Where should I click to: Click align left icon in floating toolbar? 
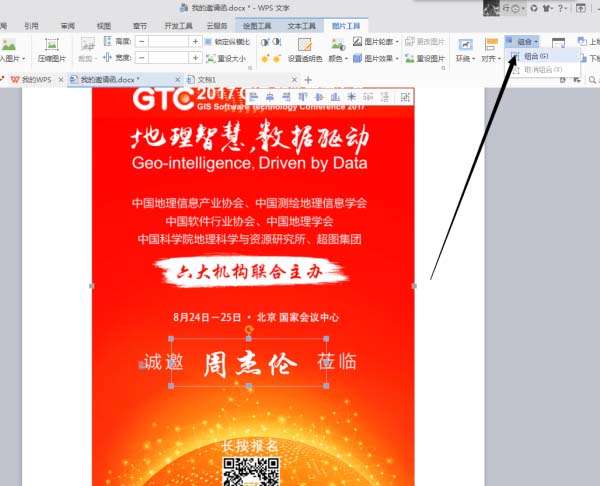pyautogui.click(x=253, y=97)
